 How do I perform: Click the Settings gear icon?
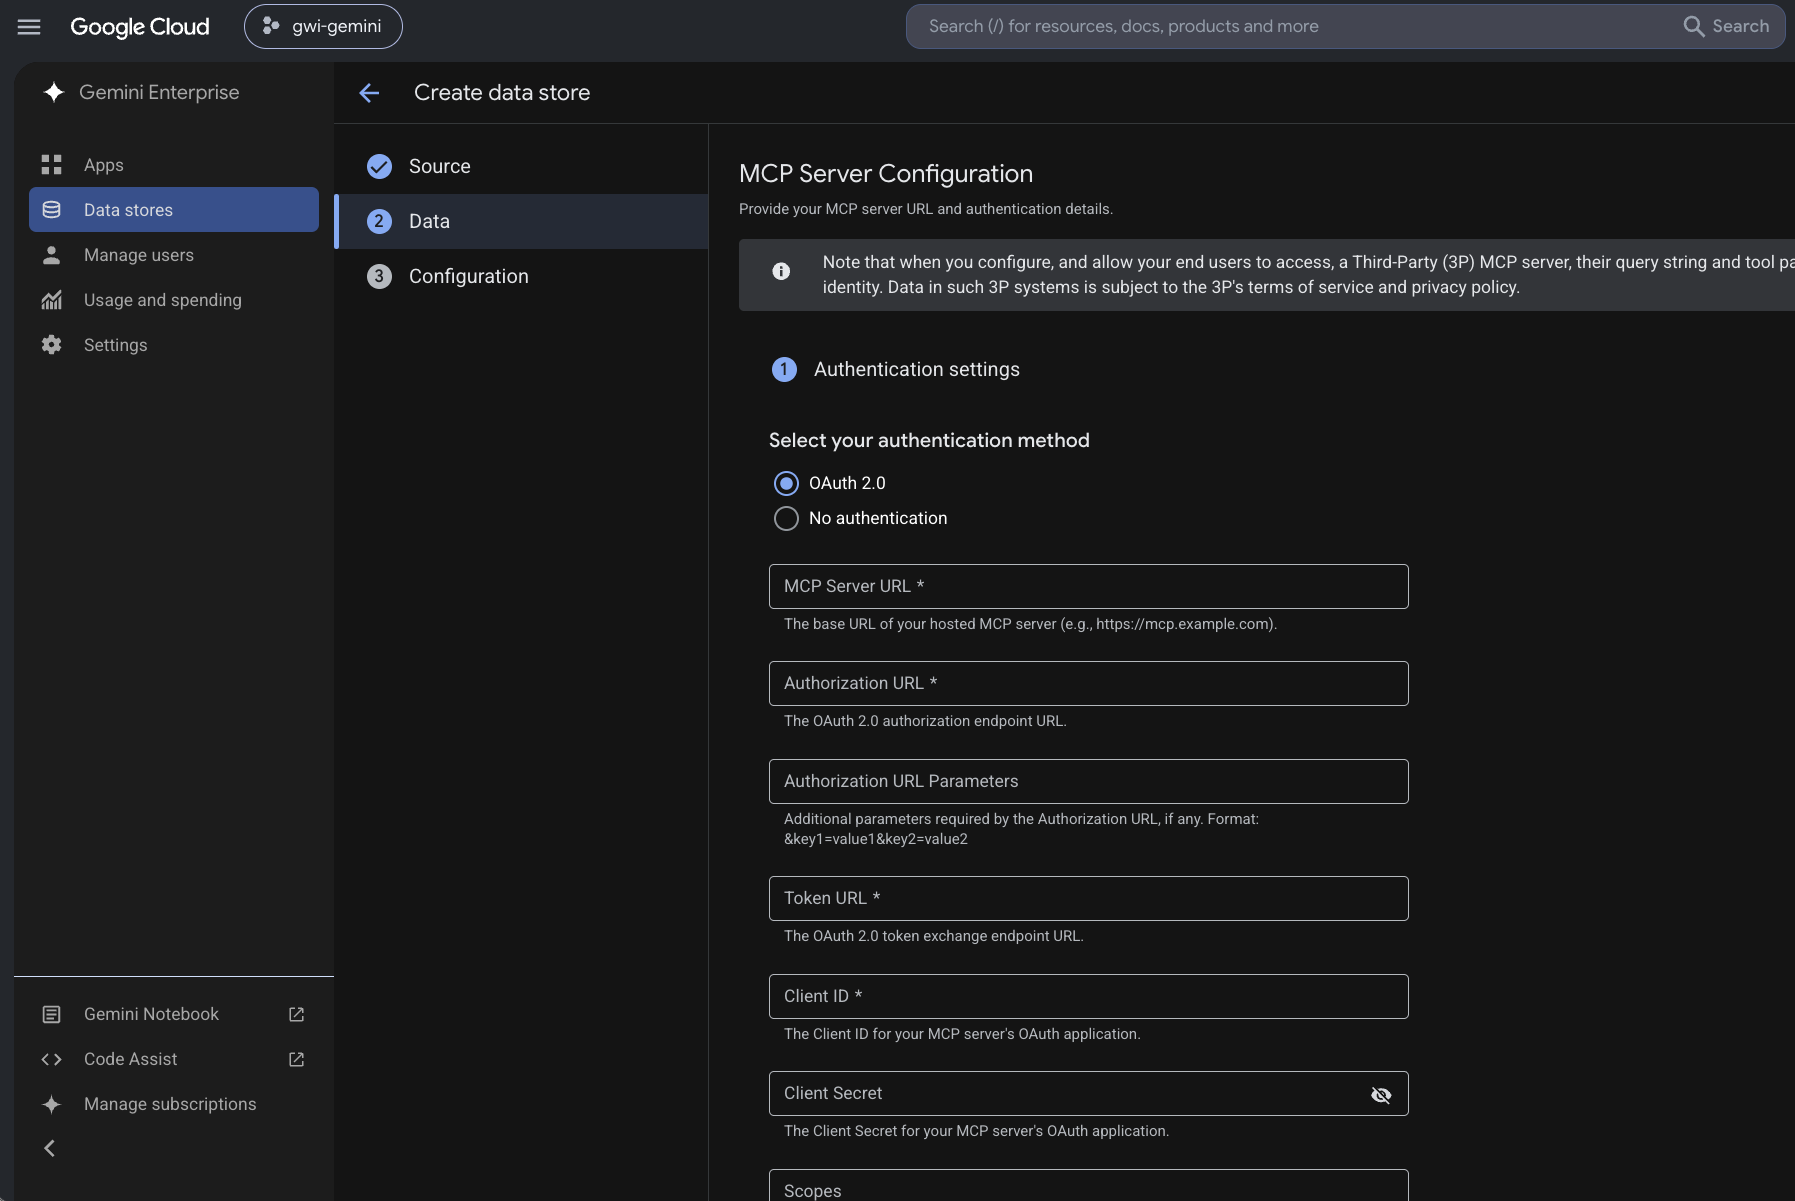[52, 345]
